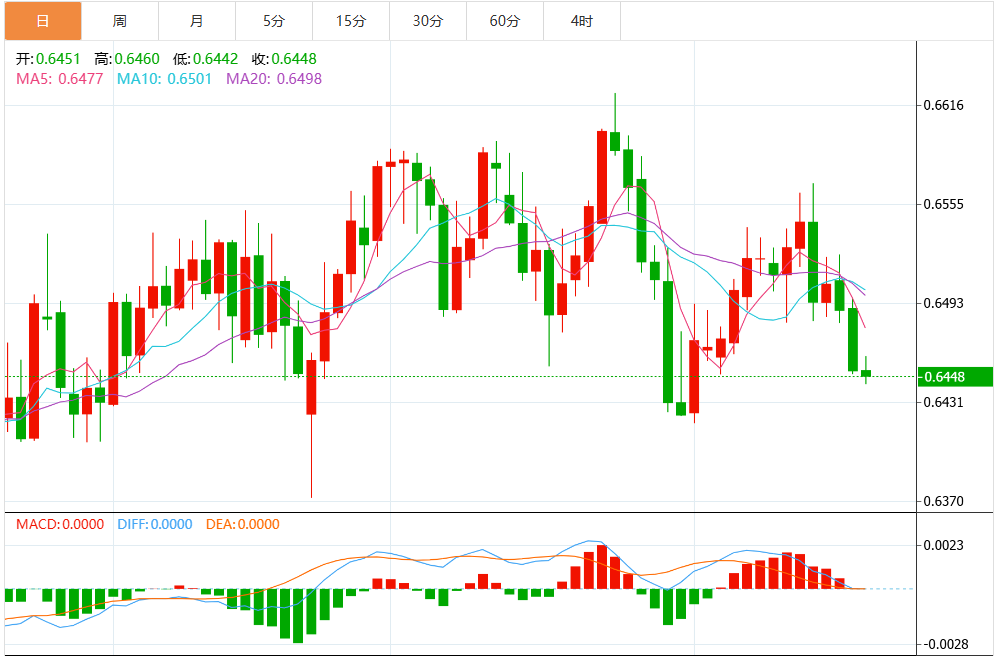The image size is (1002, 656).
Task: Click the MACD:0.0000 label
Action: [x=60, y=524]
